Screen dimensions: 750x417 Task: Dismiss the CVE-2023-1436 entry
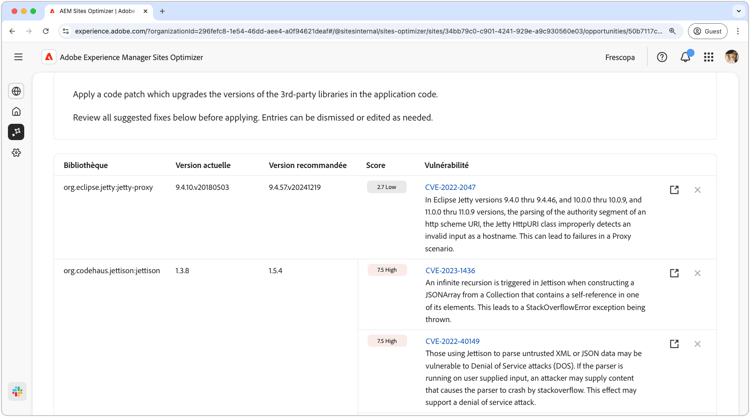coord(697,273)
